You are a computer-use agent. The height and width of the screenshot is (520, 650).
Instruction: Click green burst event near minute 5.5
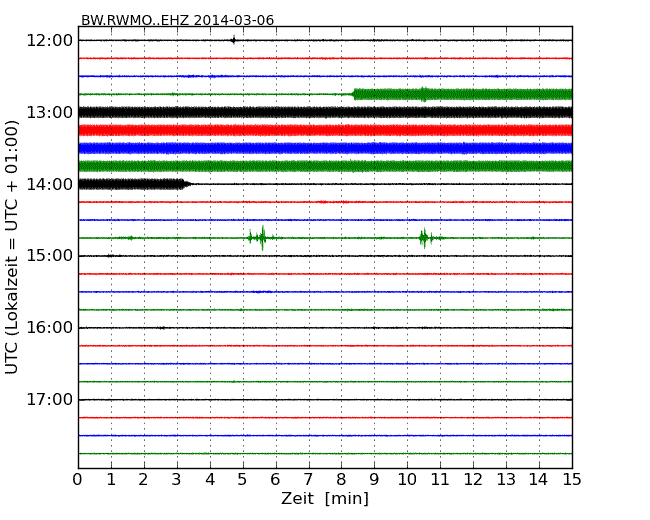pos(261,238)
